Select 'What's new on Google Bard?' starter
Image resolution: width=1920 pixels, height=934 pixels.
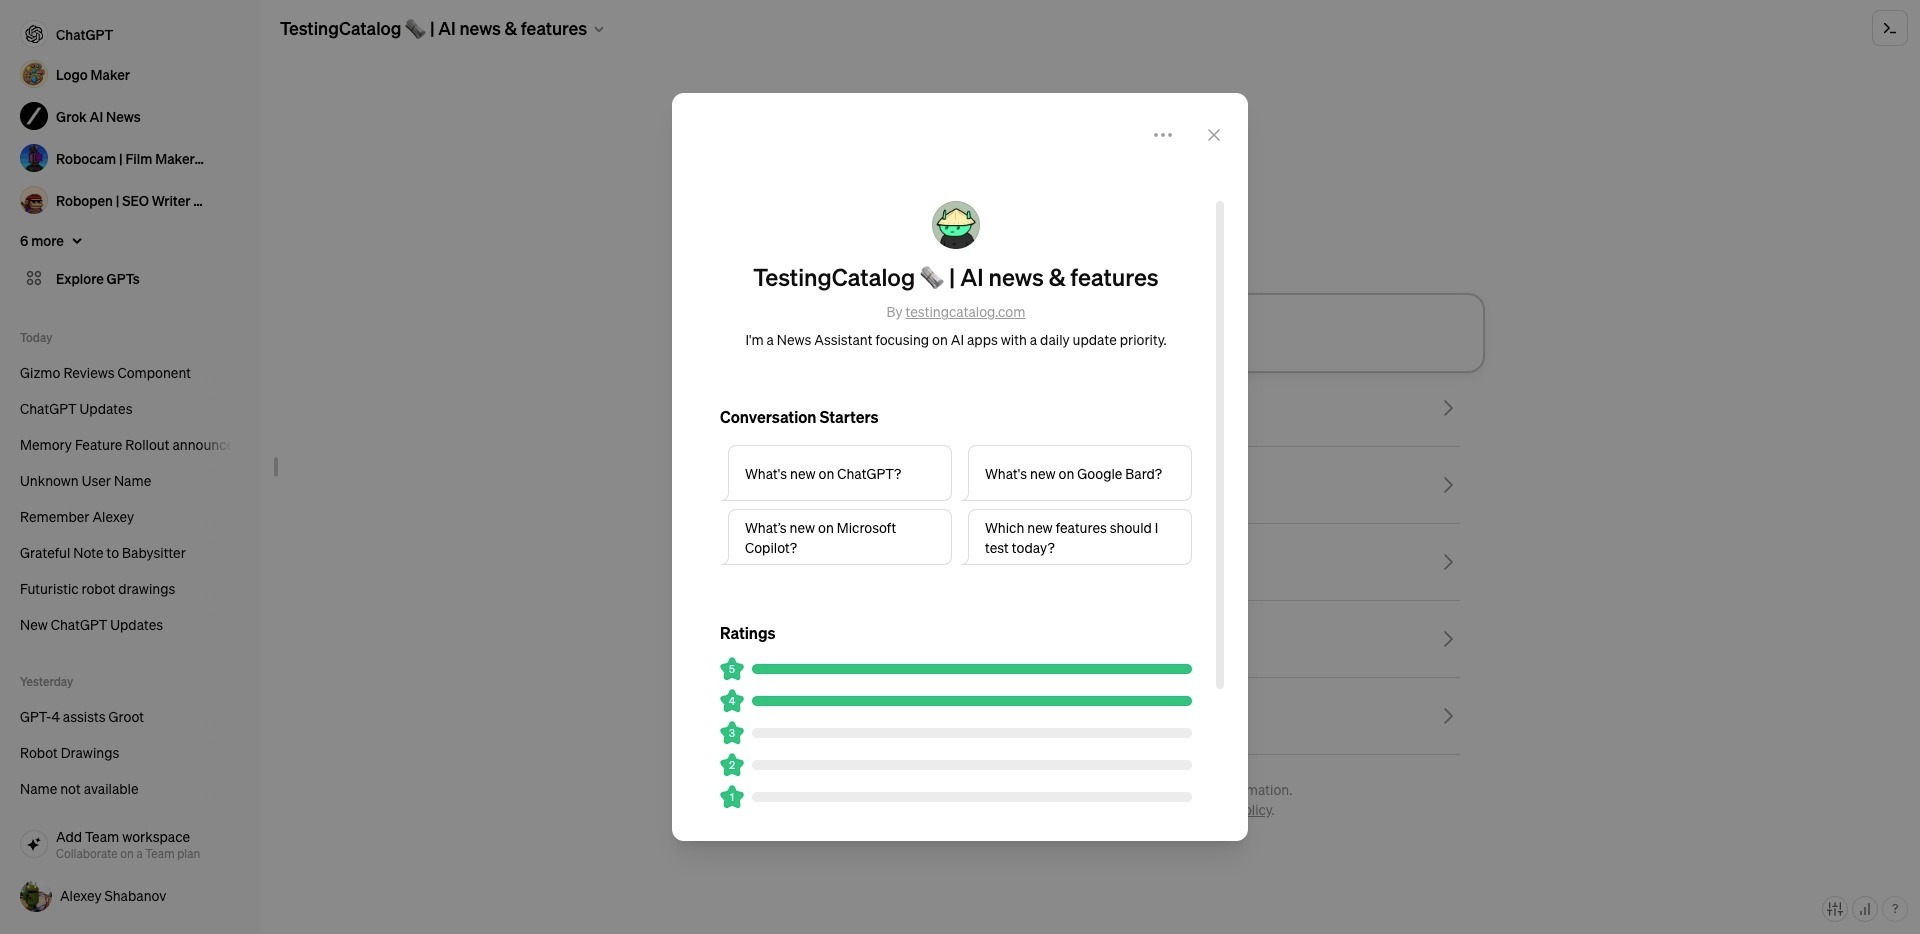[x=1080, y=473]
